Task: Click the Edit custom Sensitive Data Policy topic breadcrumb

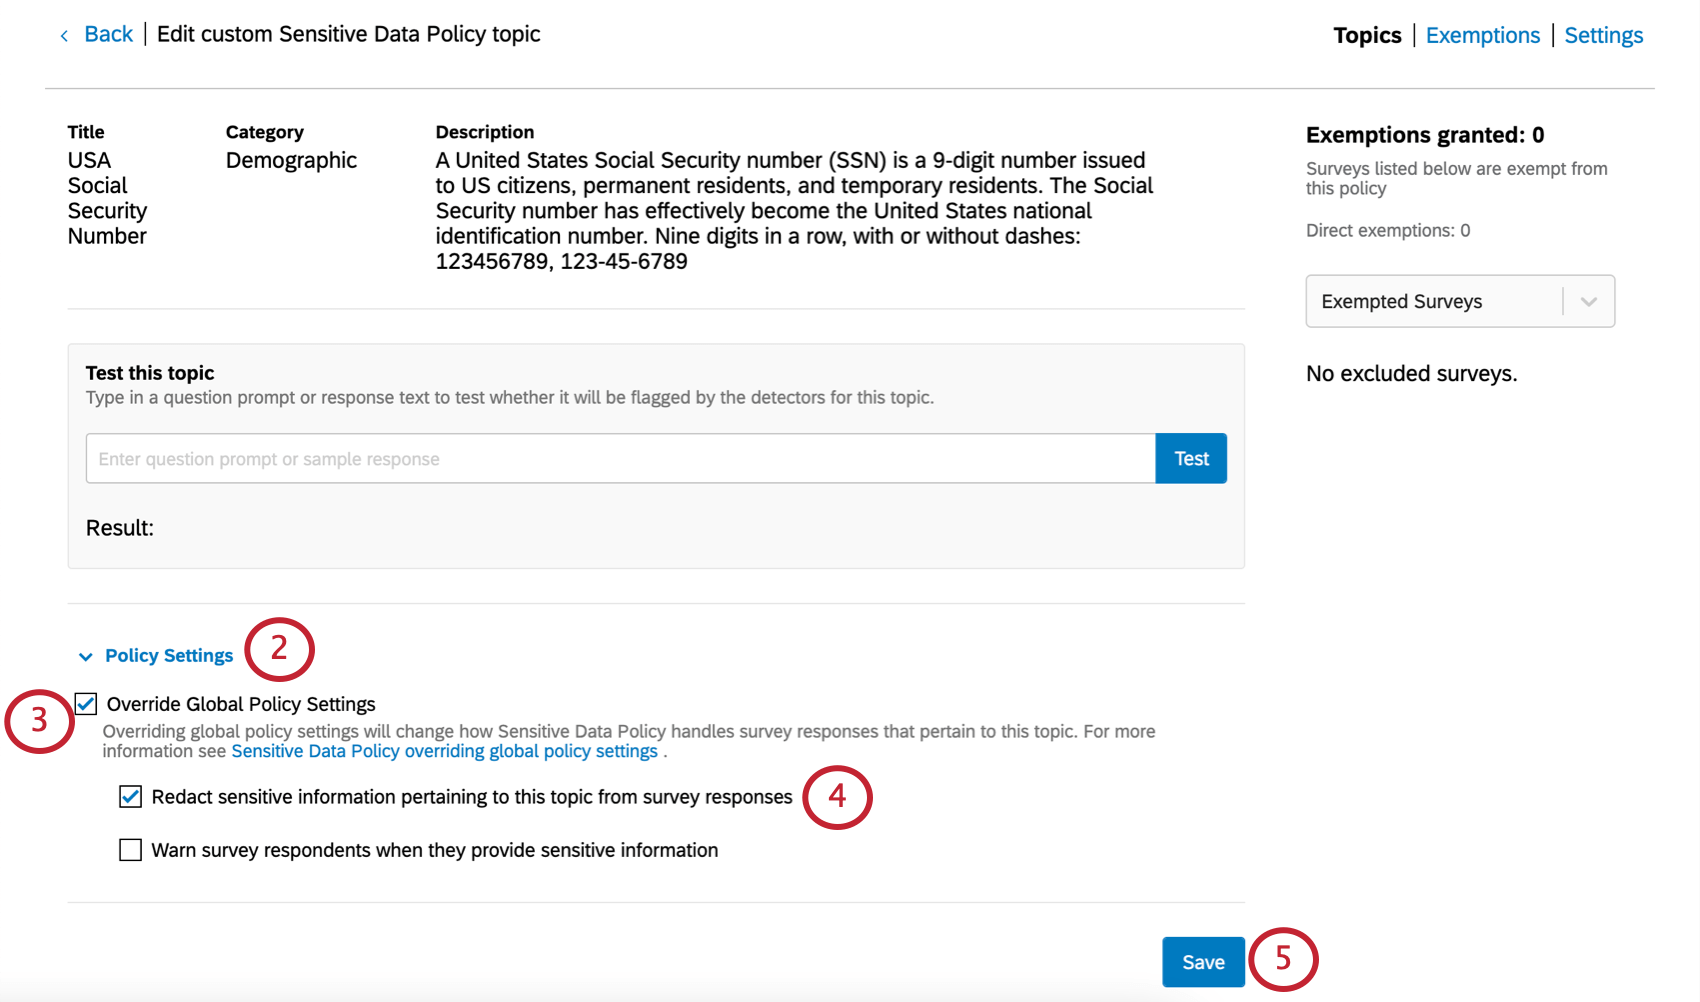Action: (348, 34)
